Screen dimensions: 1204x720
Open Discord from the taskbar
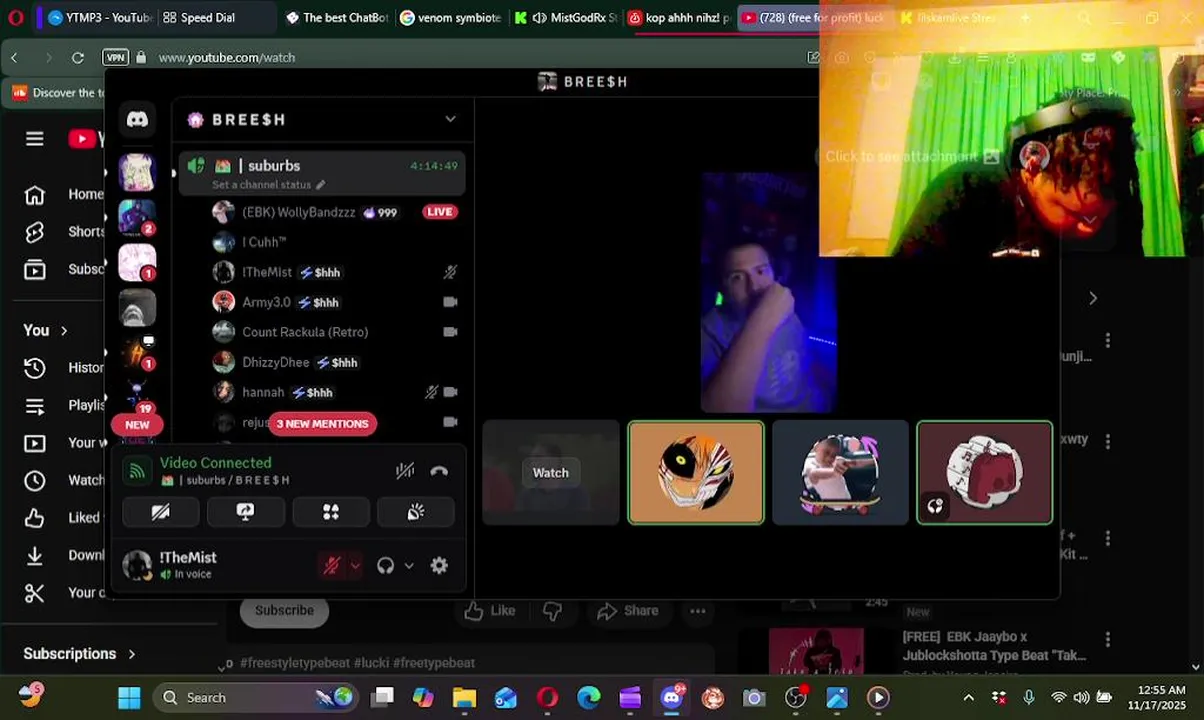[672, 698]
